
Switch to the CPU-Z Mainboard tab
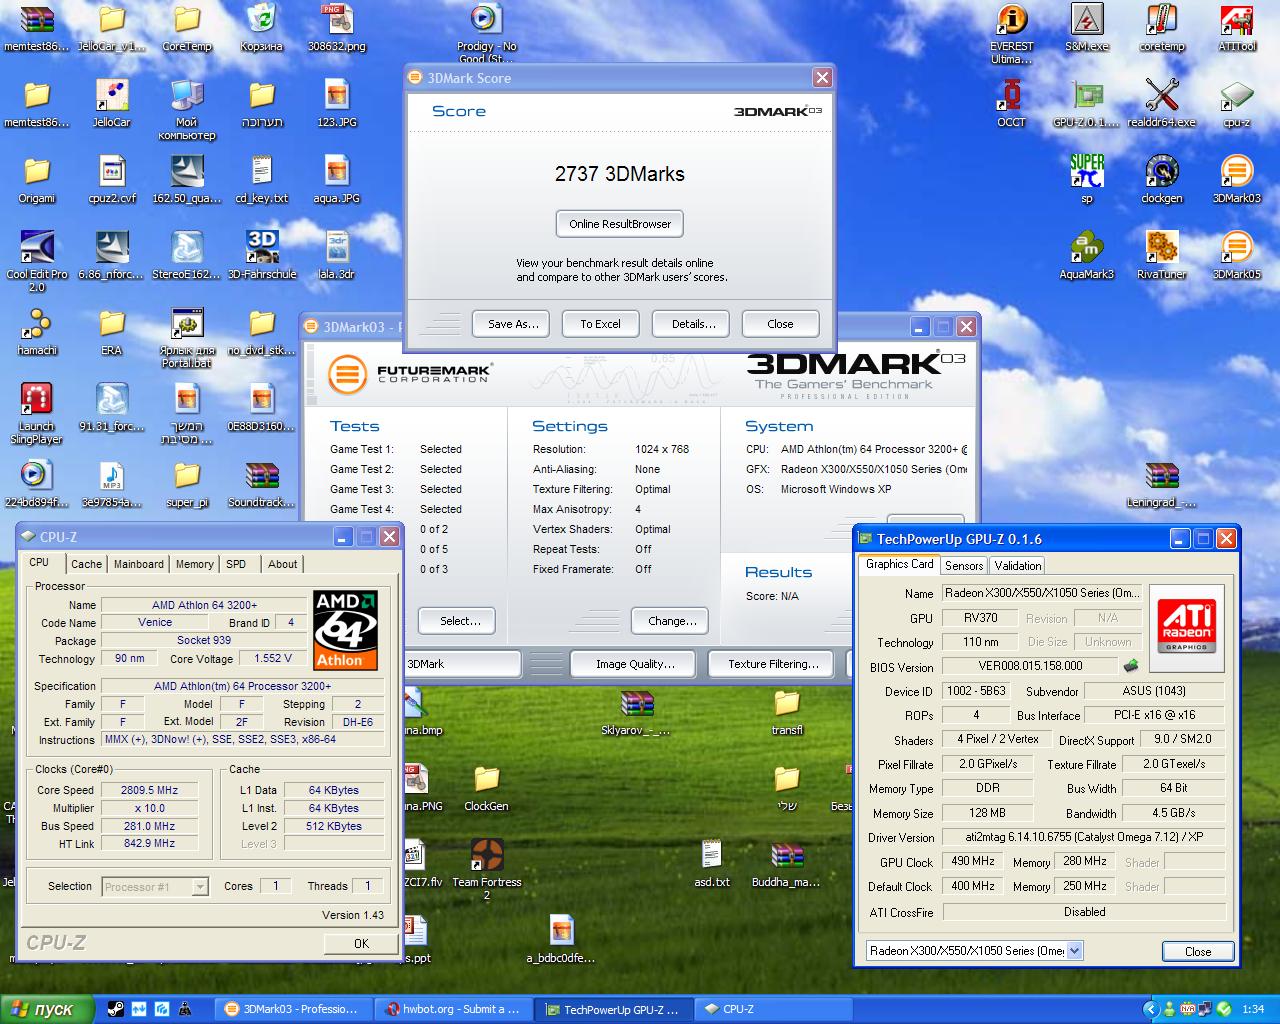tap(138, 564)
